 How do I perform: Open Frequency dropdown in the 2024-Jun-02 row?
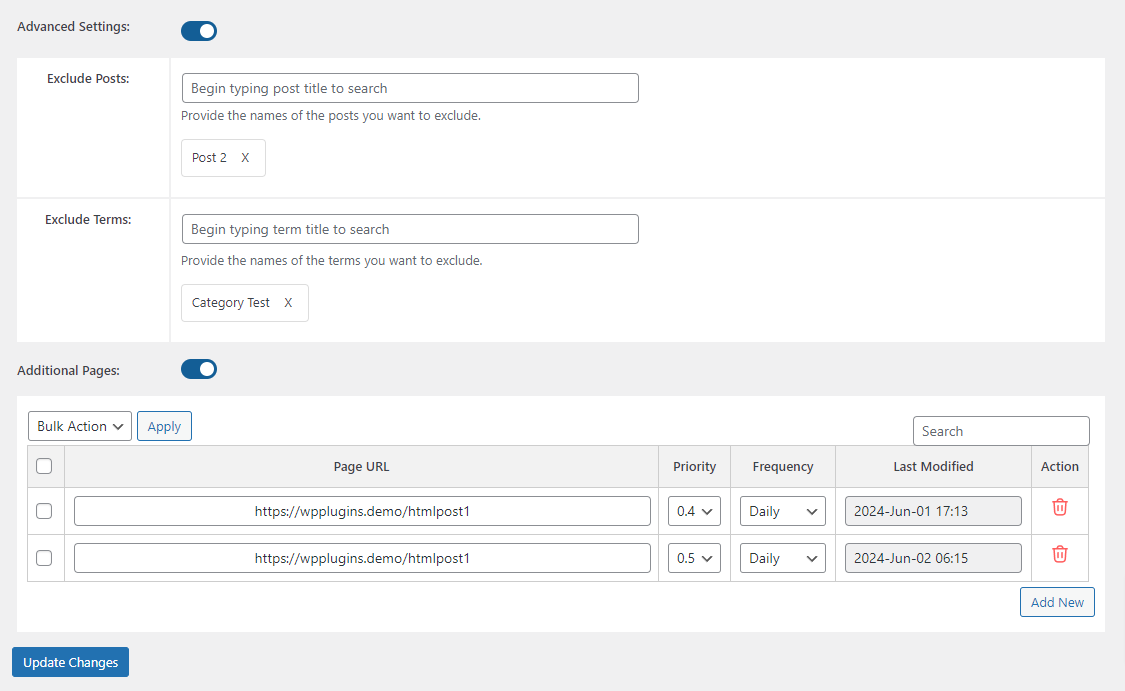point(783,558)
